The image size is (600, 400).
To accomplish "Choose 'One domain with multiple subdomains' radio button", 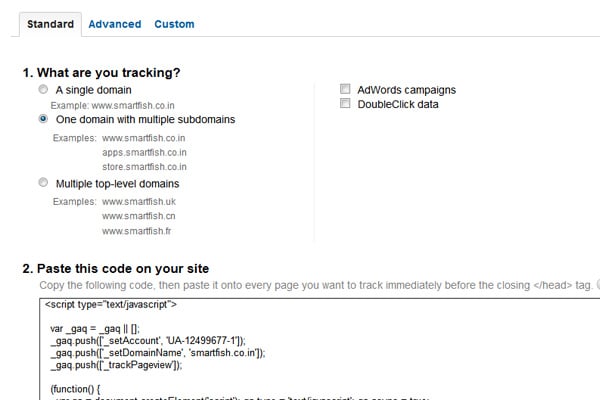I will [x=43, y=119].
